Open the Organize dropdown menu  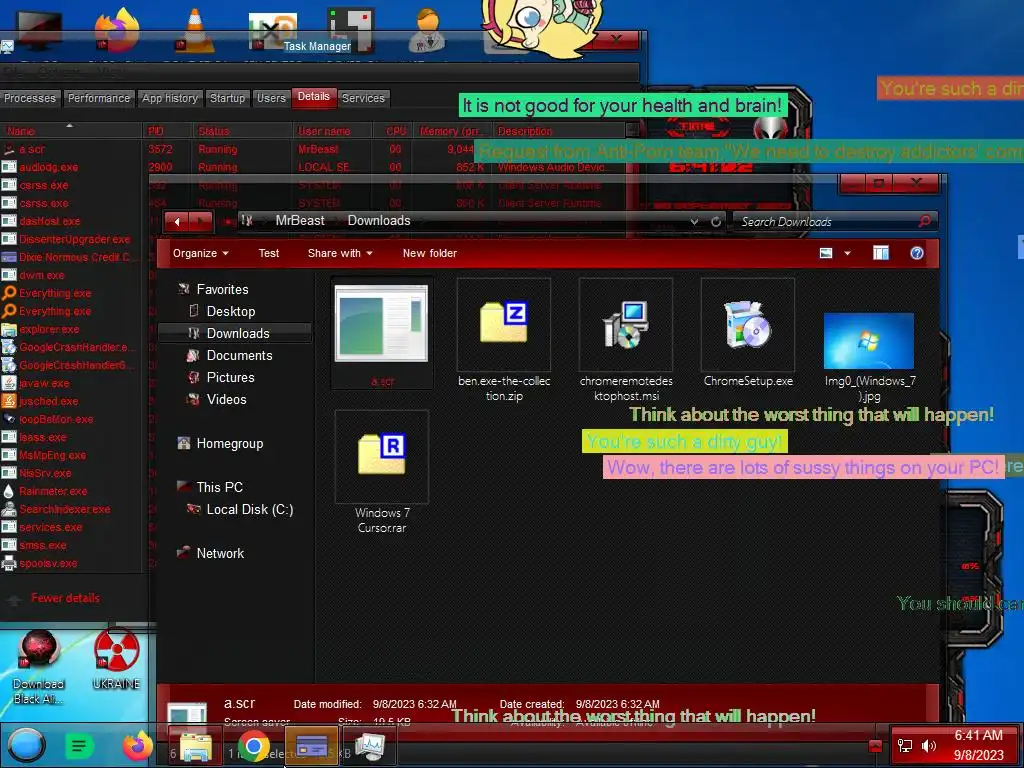[x=200, y=253]
